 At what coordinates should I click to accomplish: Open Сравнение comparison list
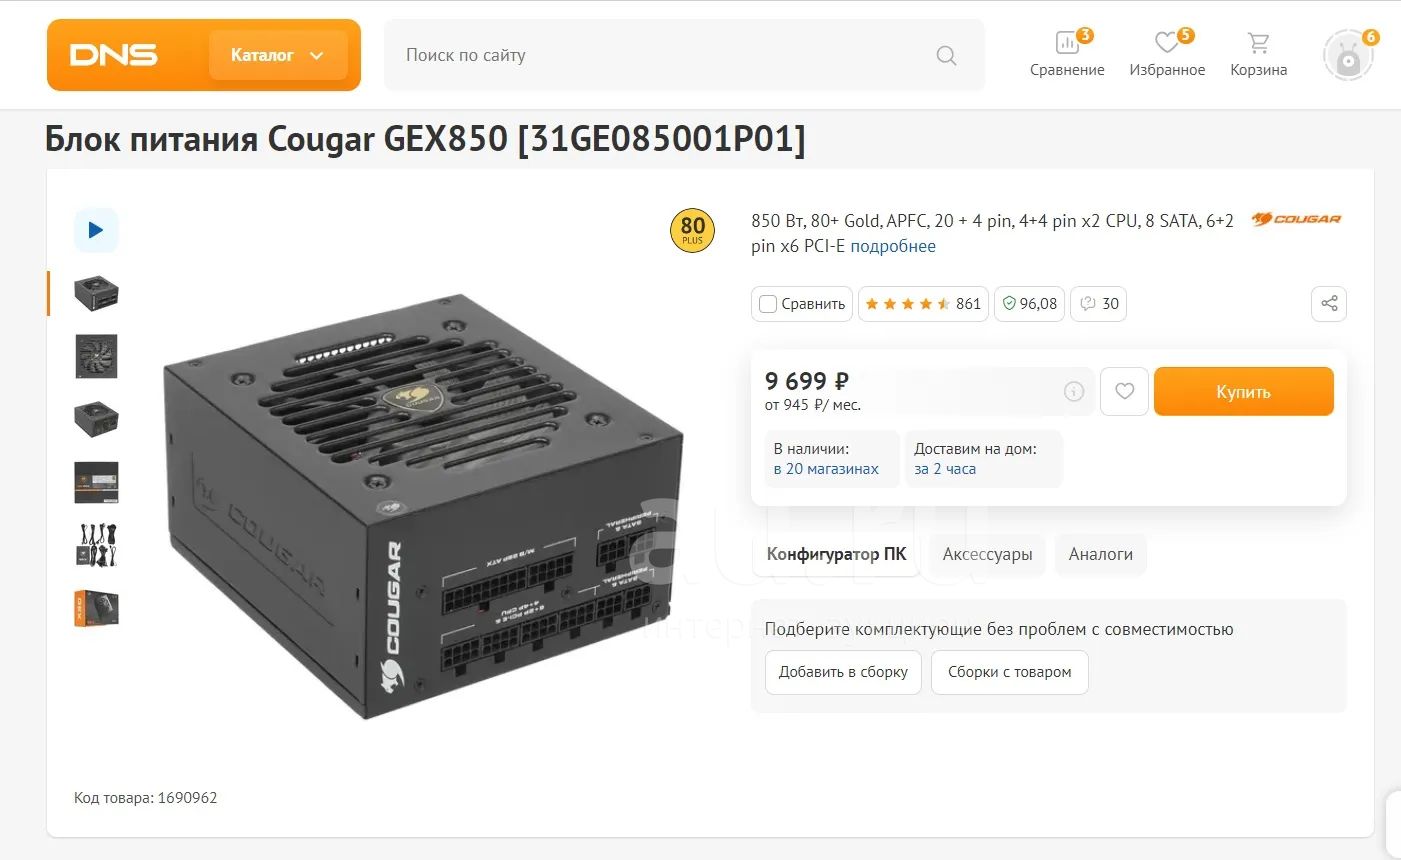[1067, 54]
